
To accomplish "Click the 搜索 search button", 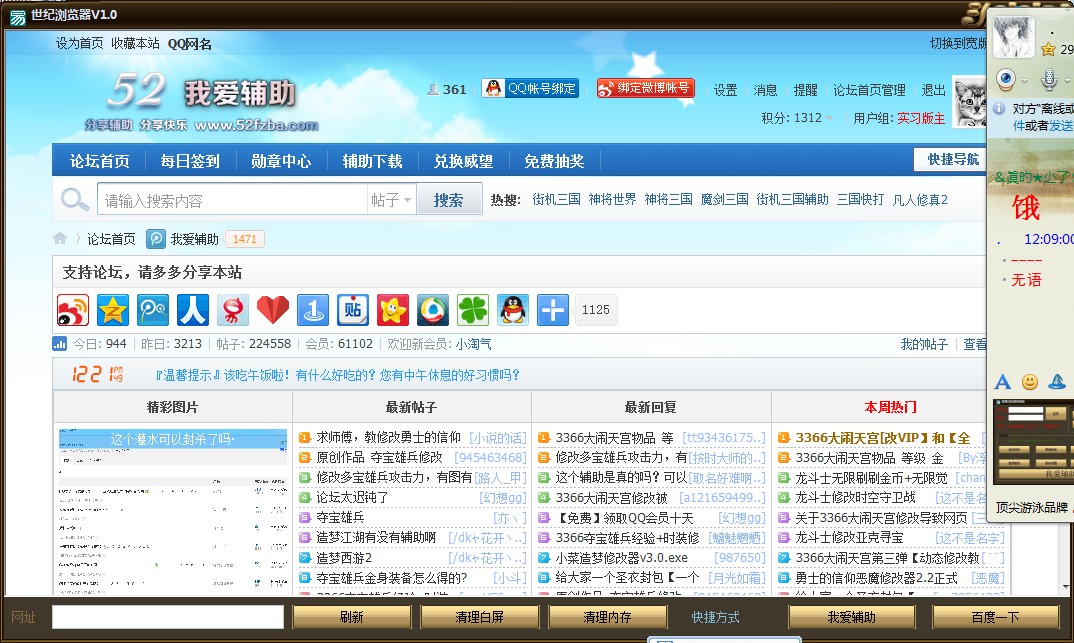I will tap(448, 200).
